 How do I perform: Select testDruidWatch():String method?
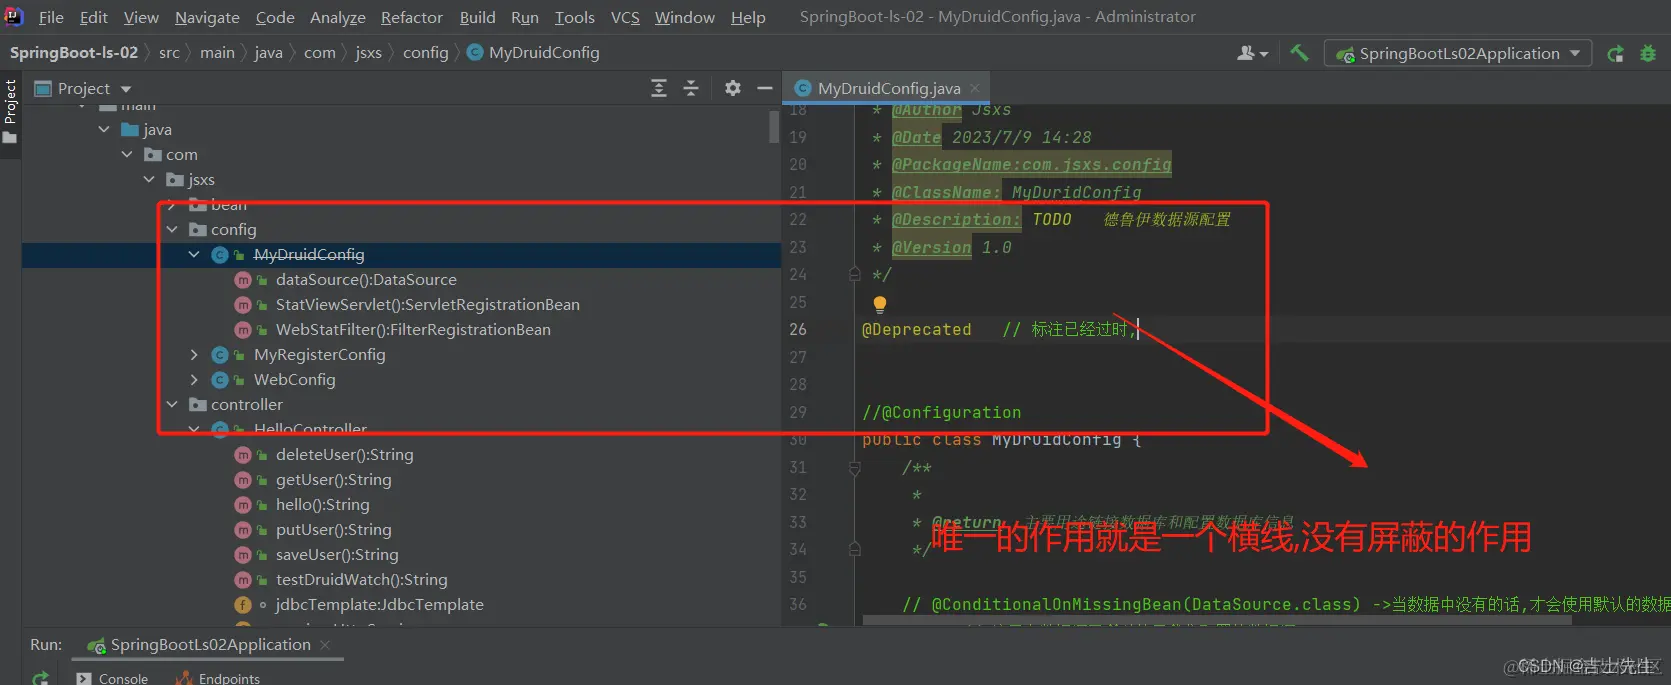361,579
